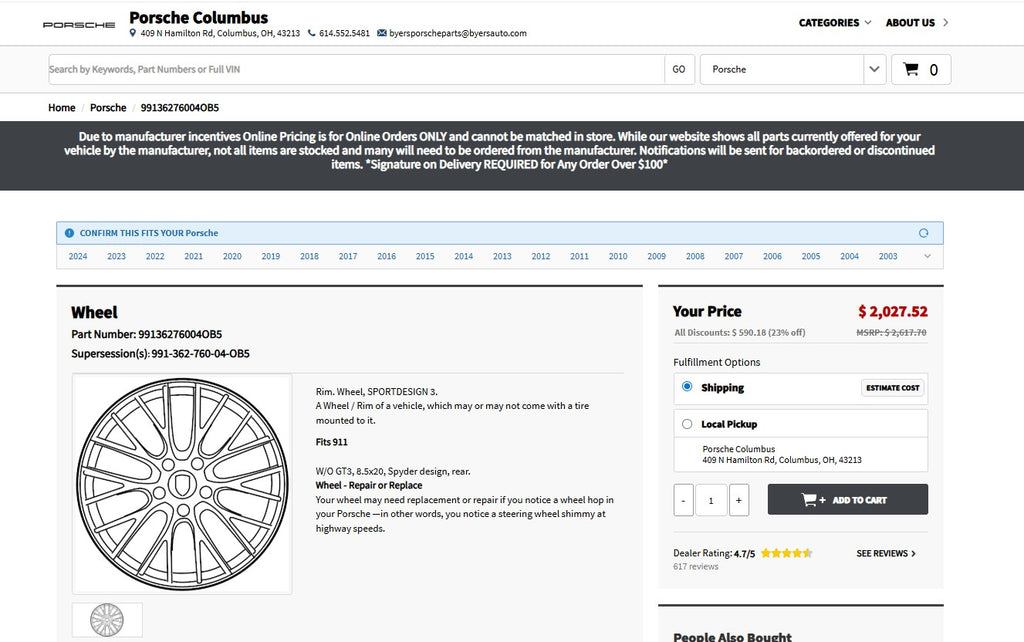1024x642 pixels.
Task: Select the Shipping fulfillment option
Action: coord(687,387)
